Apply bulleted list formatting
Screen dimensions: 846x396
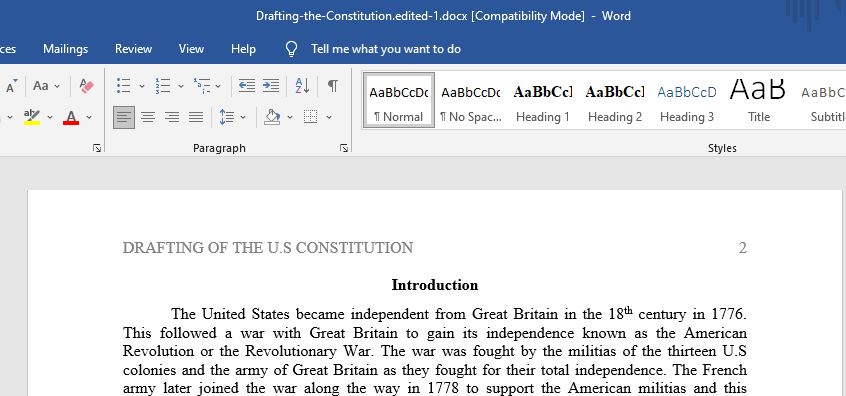point(124,86)
